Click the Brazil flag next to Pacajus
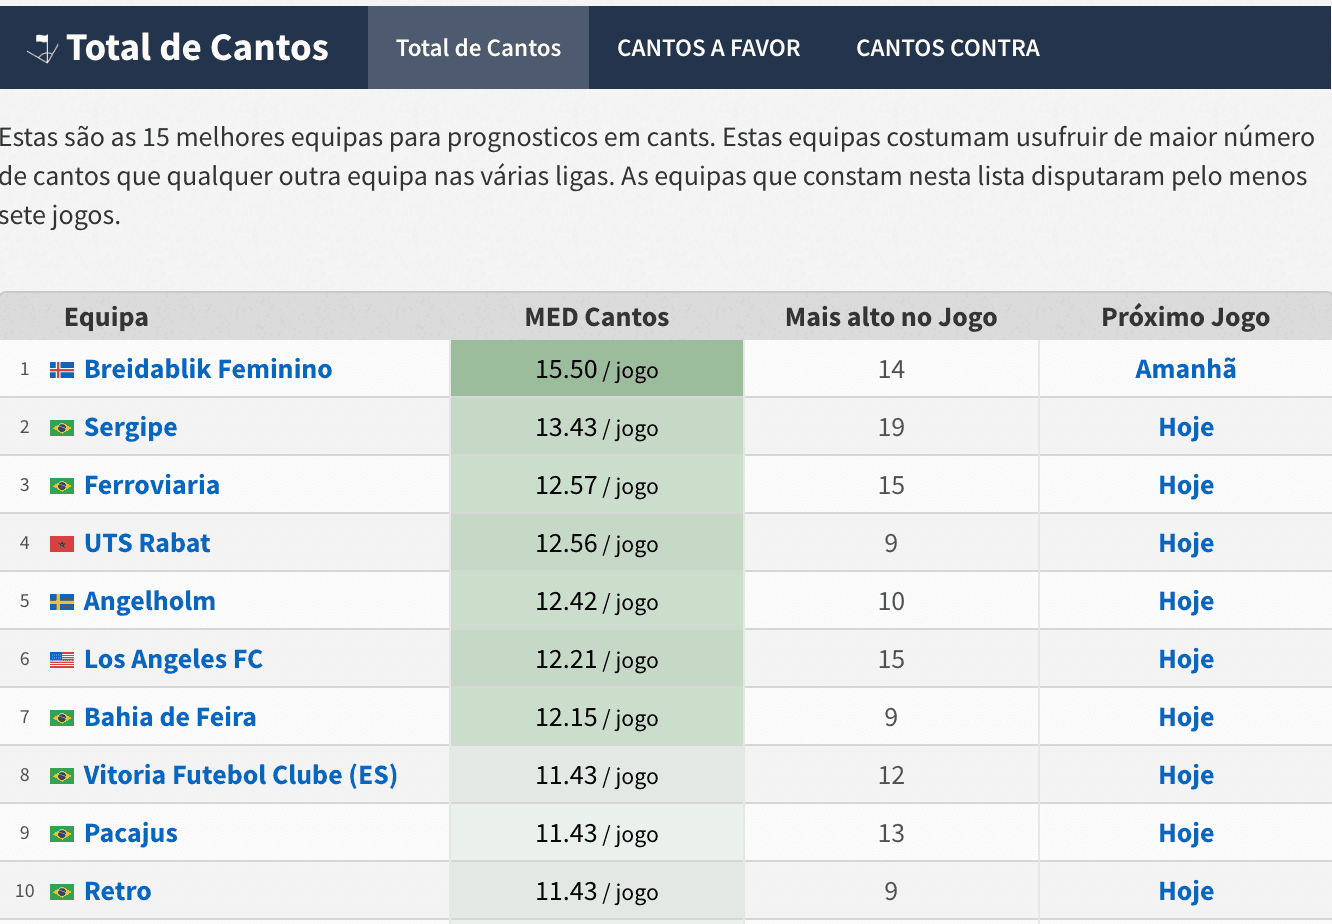 pos(62,834)
